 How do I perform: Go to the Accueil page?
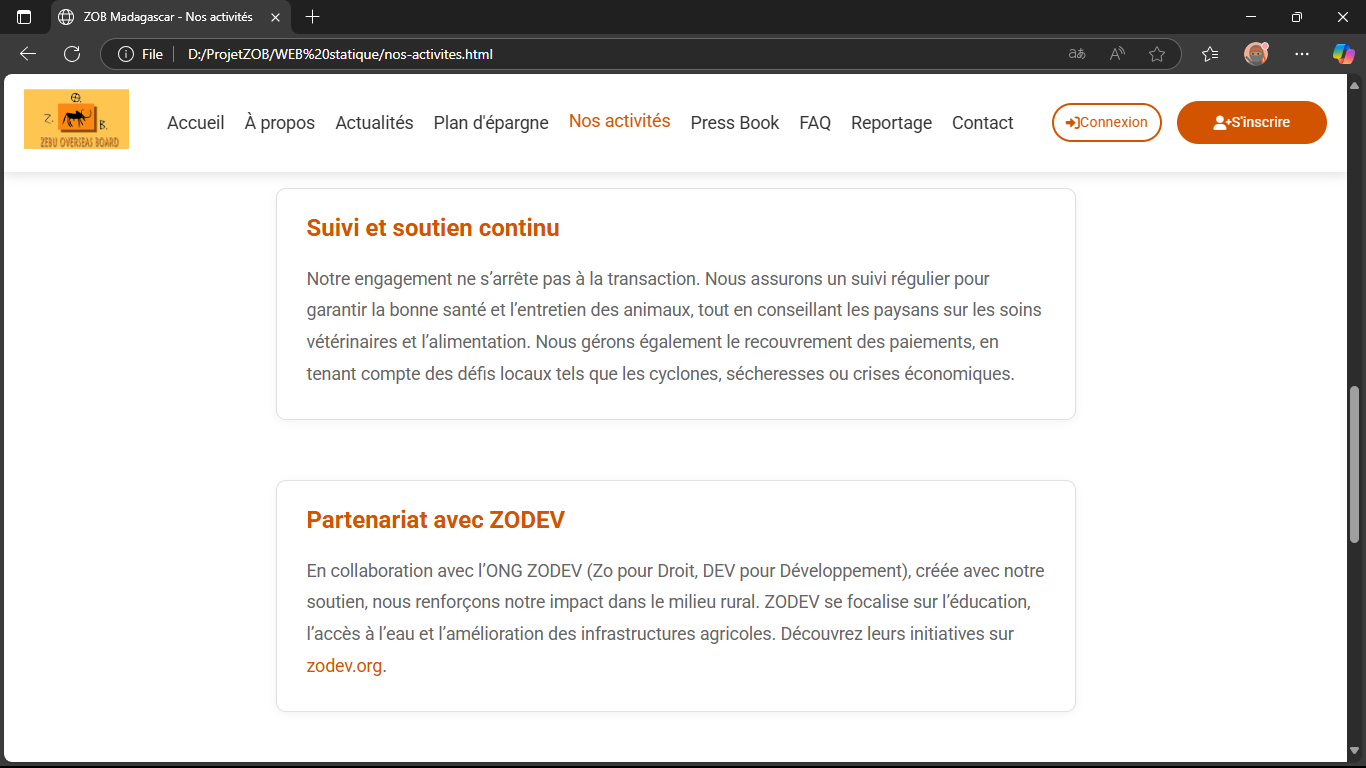[x=196, y=123]
